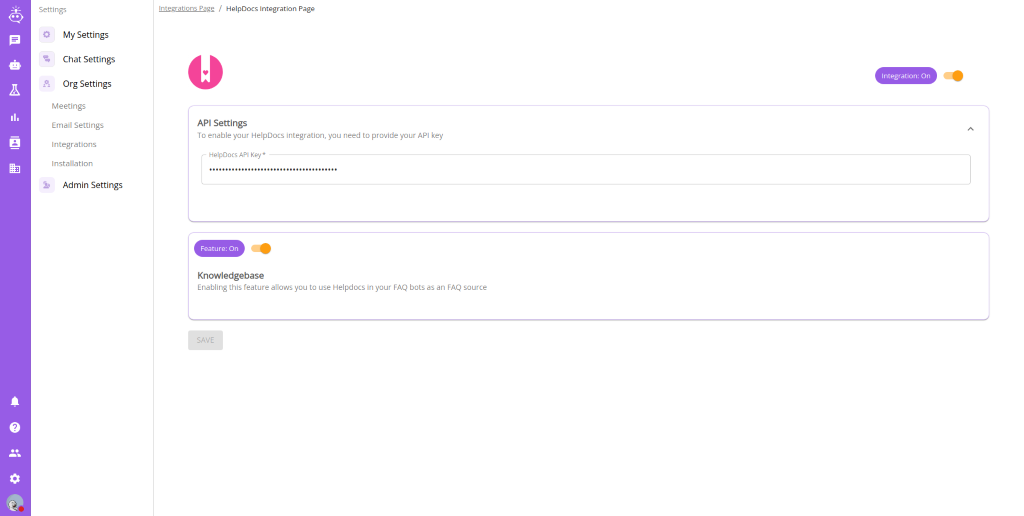Select Meetings under Org Settings
This screenshot has width=1024, height=516.
pos(69,106)
